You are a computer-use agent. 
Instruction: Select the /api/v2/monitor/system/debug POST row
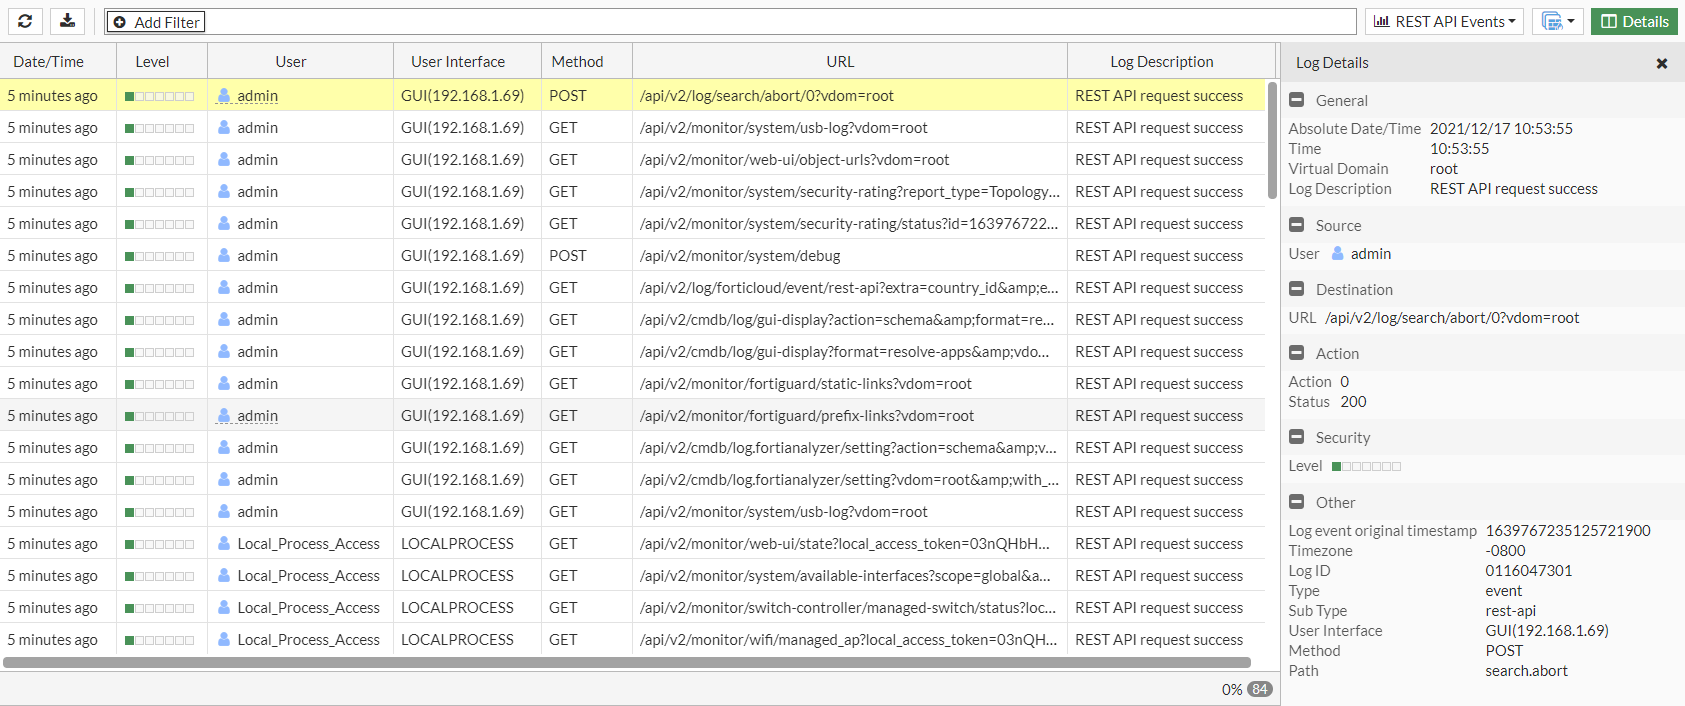click(740, 256)
